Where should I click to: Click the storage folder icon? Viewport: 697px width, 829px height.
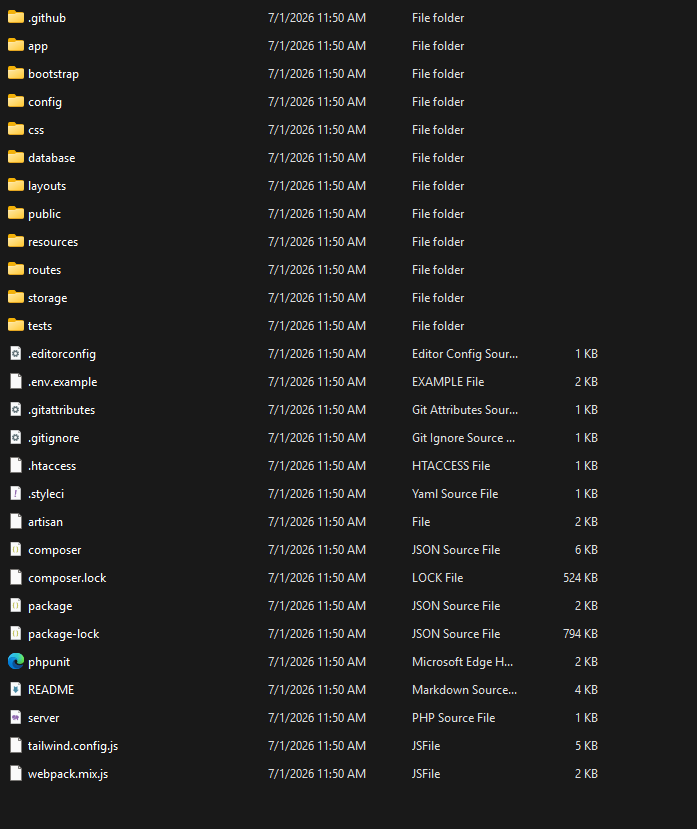[x=16, y=298]
